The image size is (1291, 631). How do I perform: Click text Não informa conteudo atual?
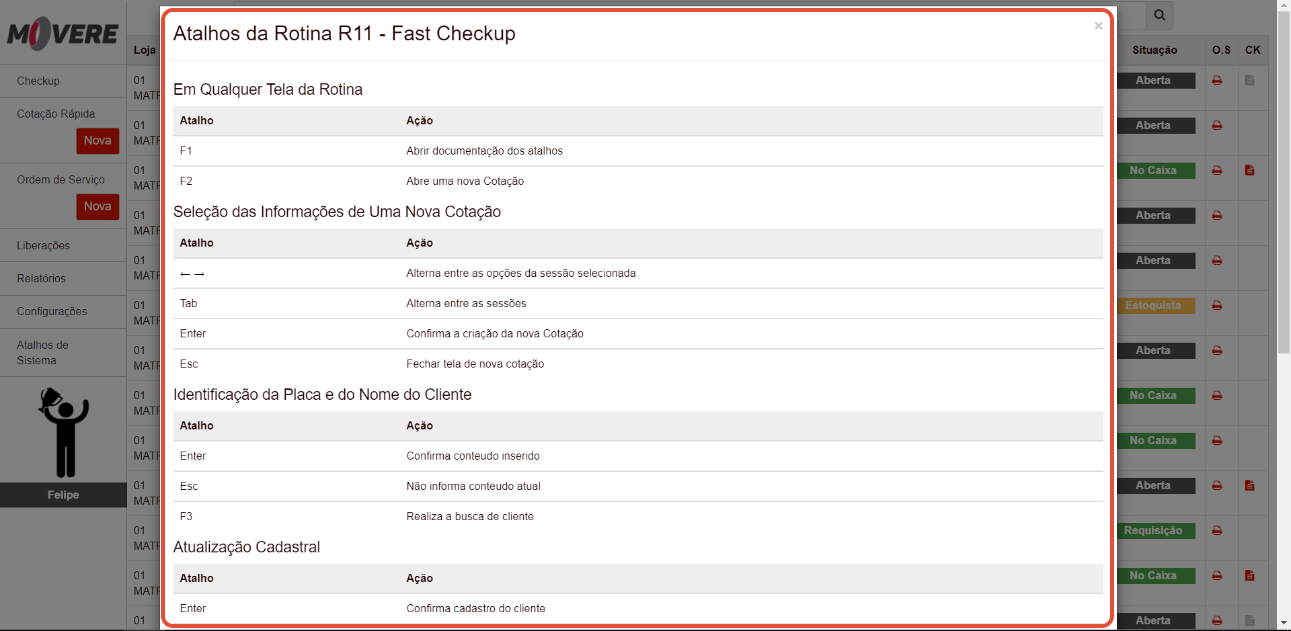(x=473, y=486)
